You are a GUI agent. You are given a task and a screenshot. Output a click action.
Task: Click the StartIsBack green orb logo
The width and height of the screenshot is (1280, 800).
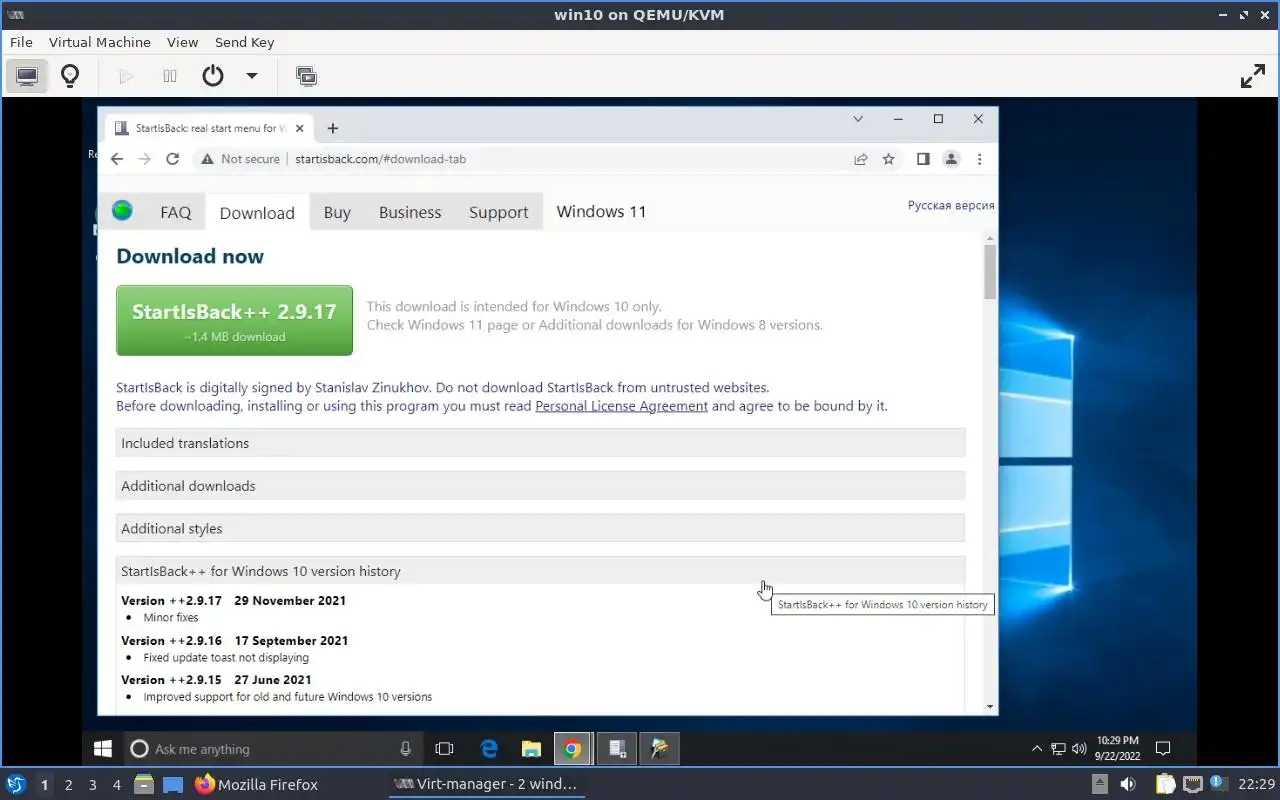[122, 210]
